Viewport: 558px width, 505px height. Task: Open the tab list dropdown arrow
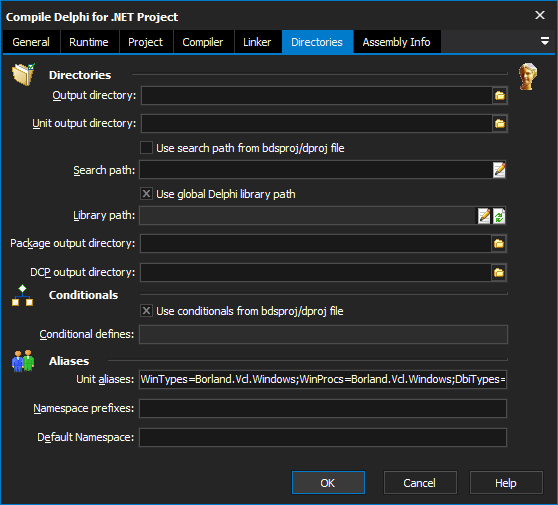coord(544,41)
